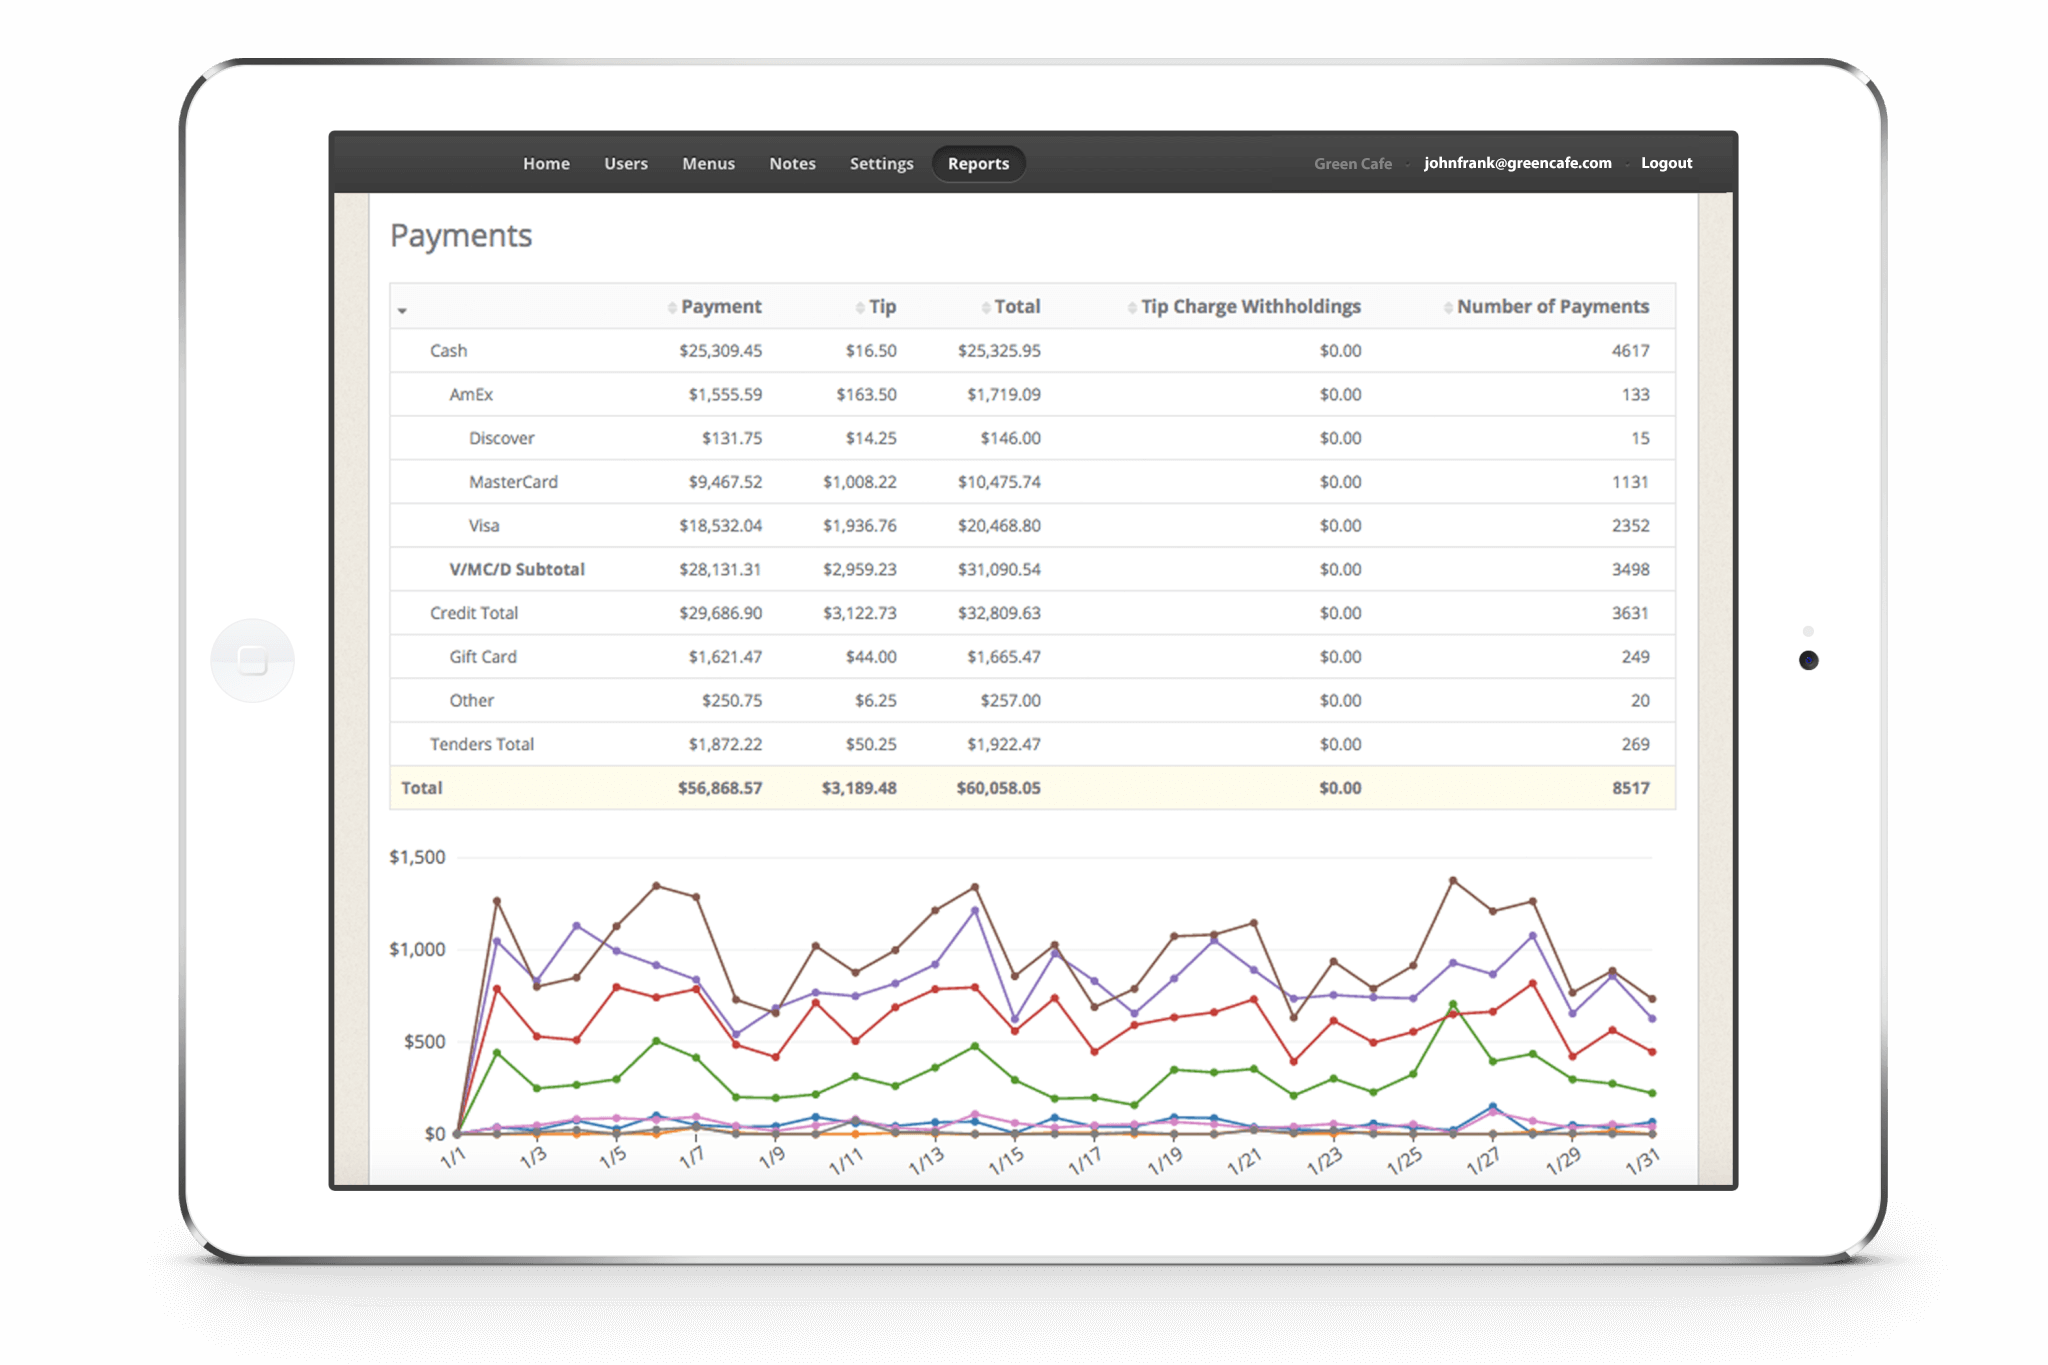Open the Settings page

(x=881, y=163)
